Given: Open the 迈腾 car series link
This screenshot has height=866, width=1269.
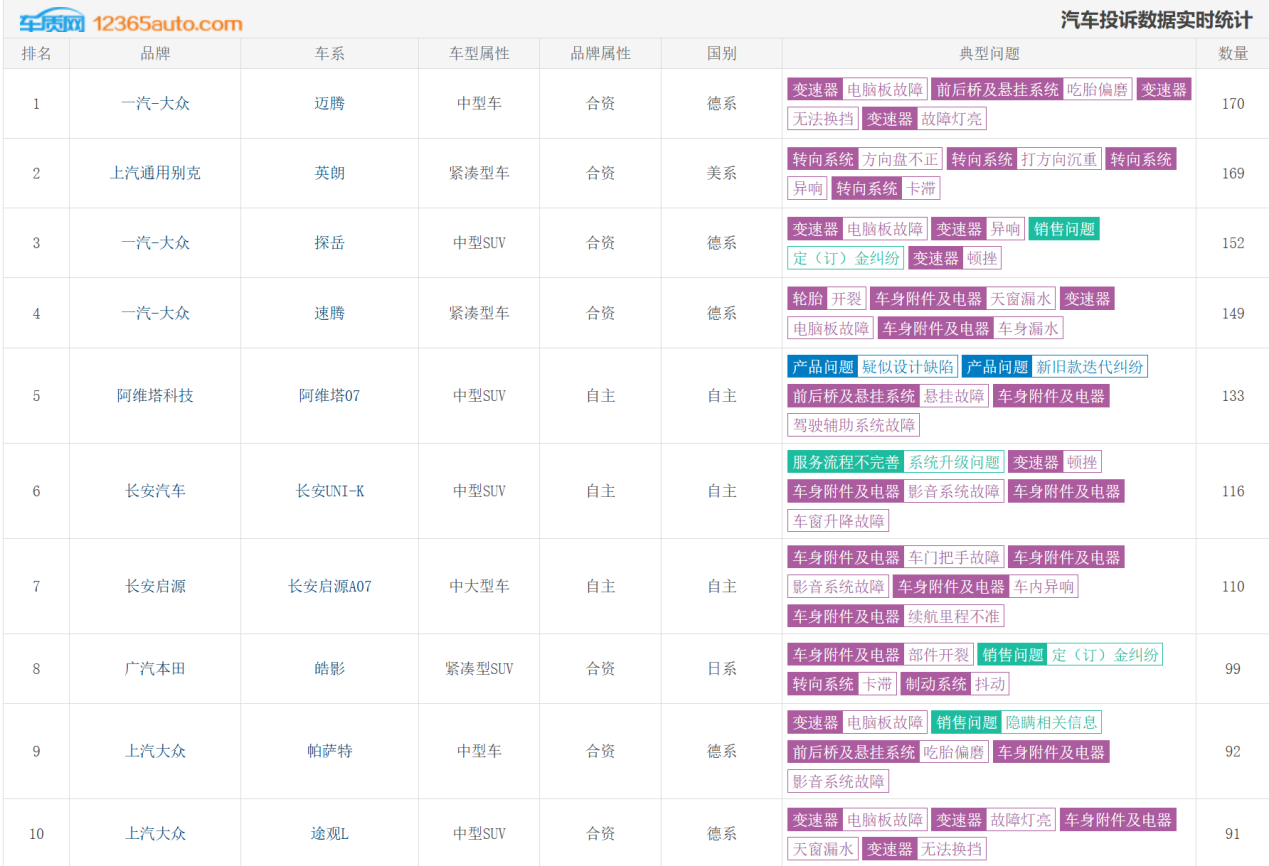Looking at the screenshot, I should tap(329, 103).
